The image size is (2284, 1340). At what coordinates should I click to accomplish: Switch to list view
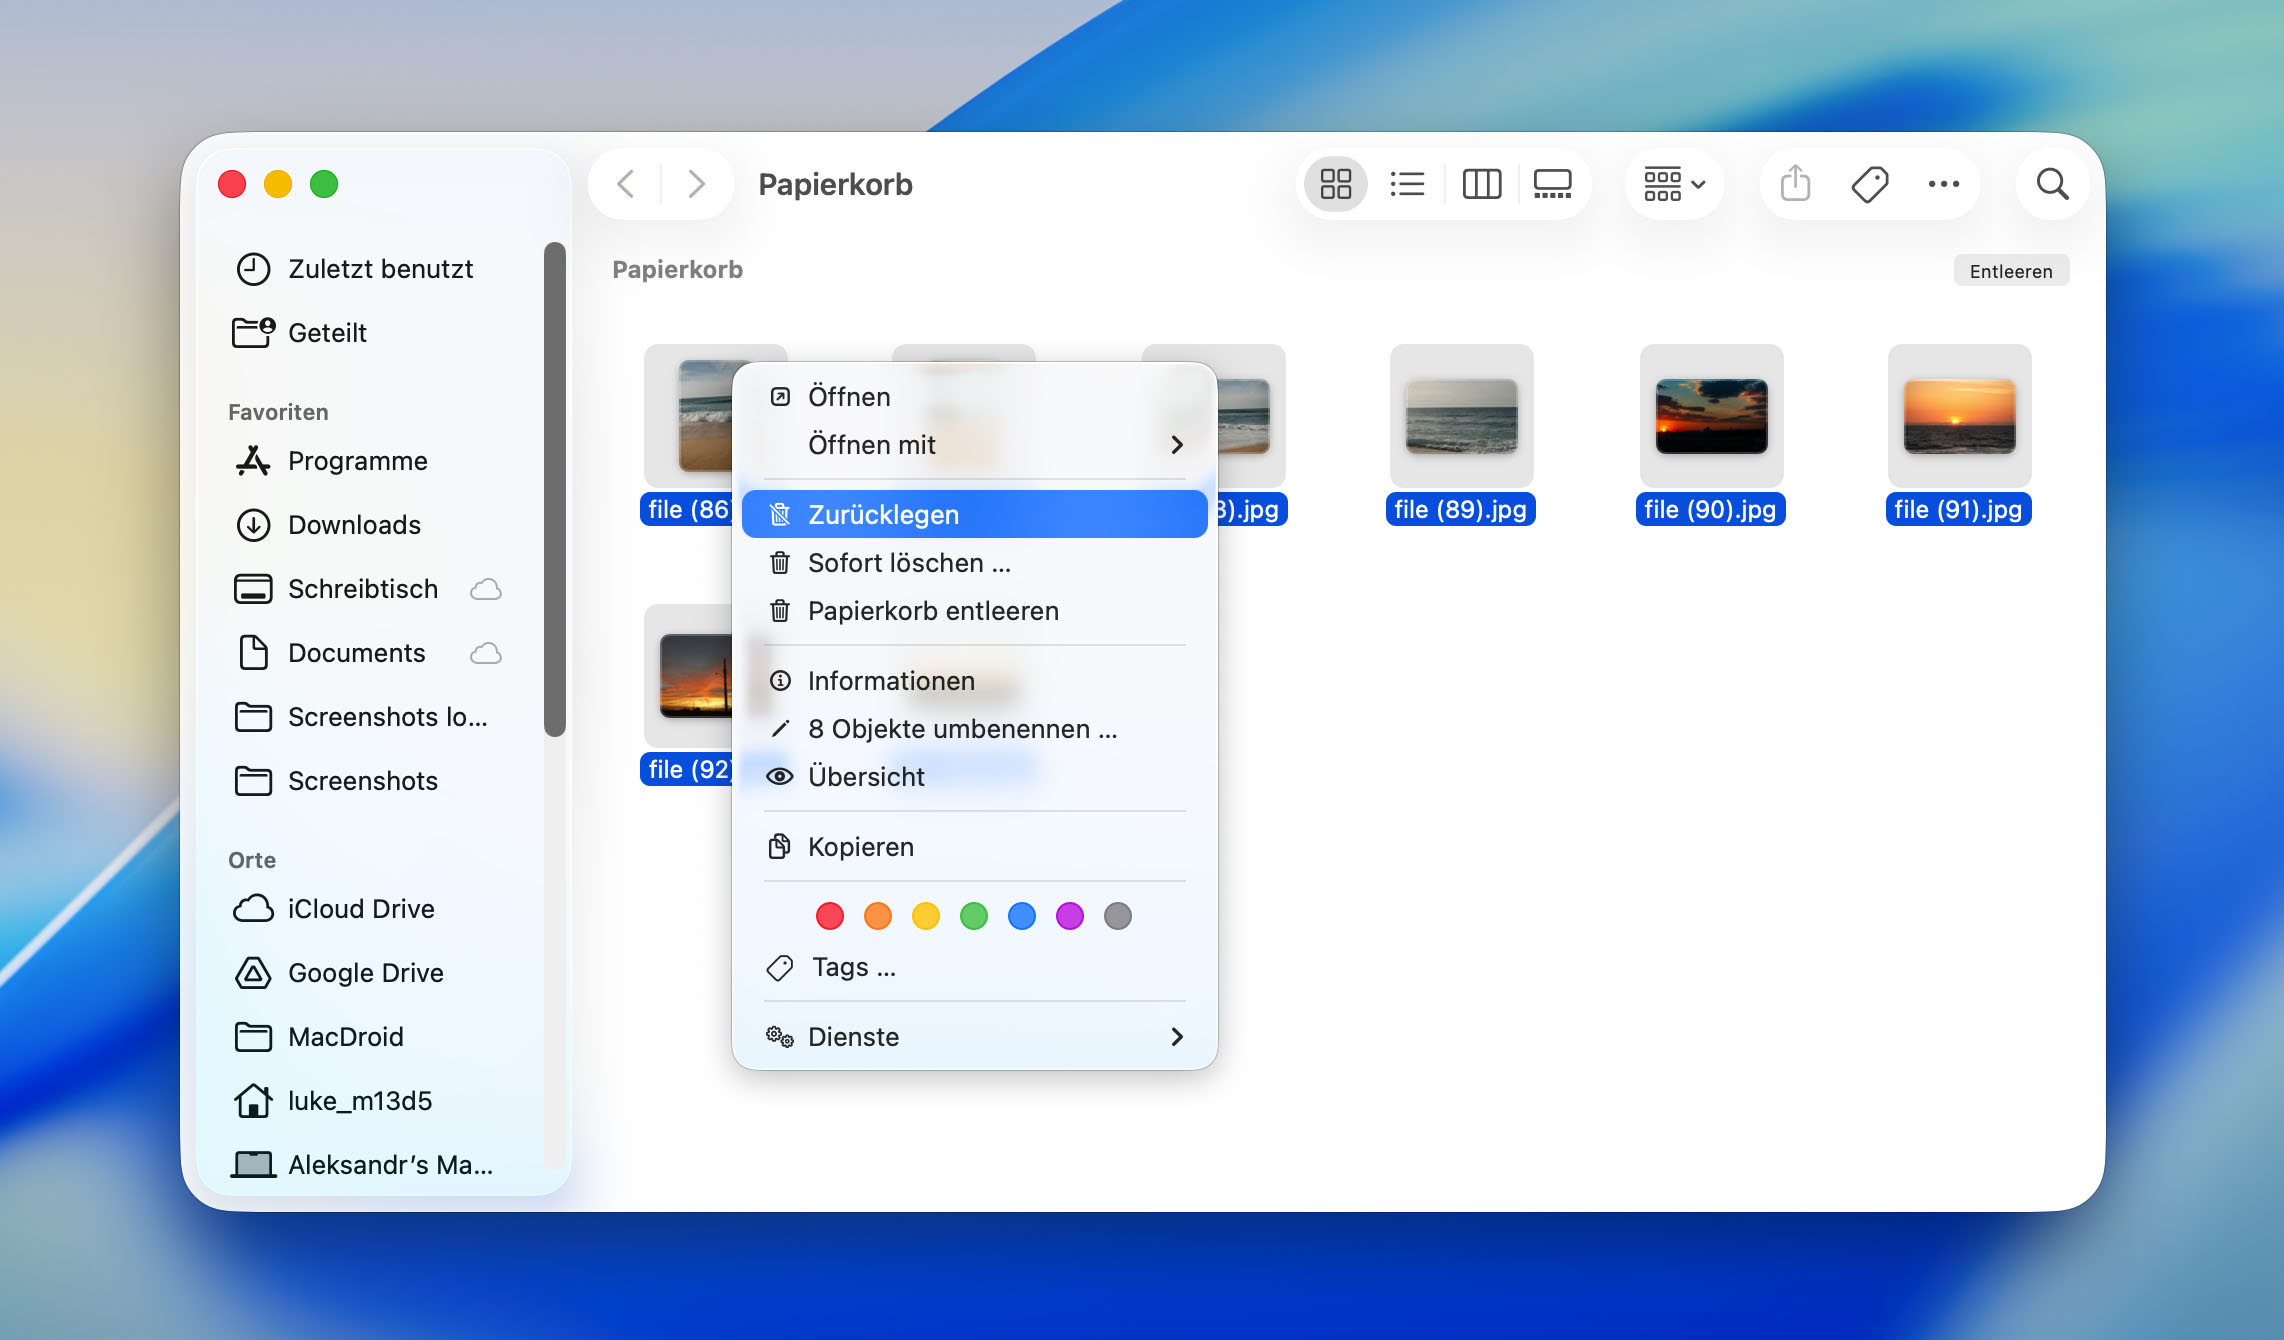(x=1407, y=184)
